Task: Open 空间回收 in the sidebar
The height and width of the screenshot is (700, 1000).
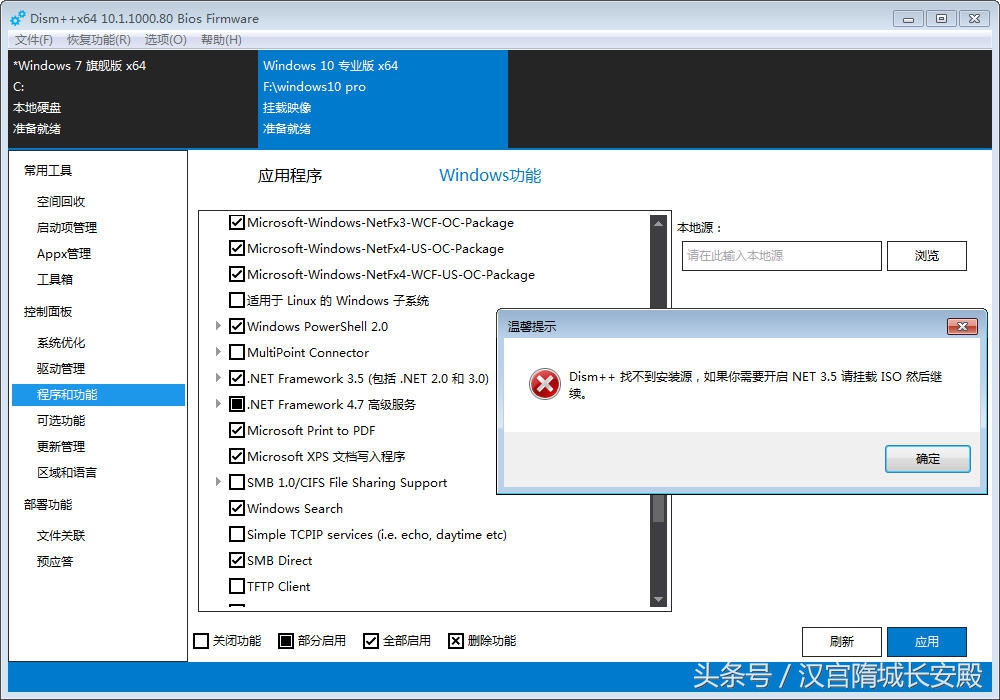Action: click(x=61, y=201)
